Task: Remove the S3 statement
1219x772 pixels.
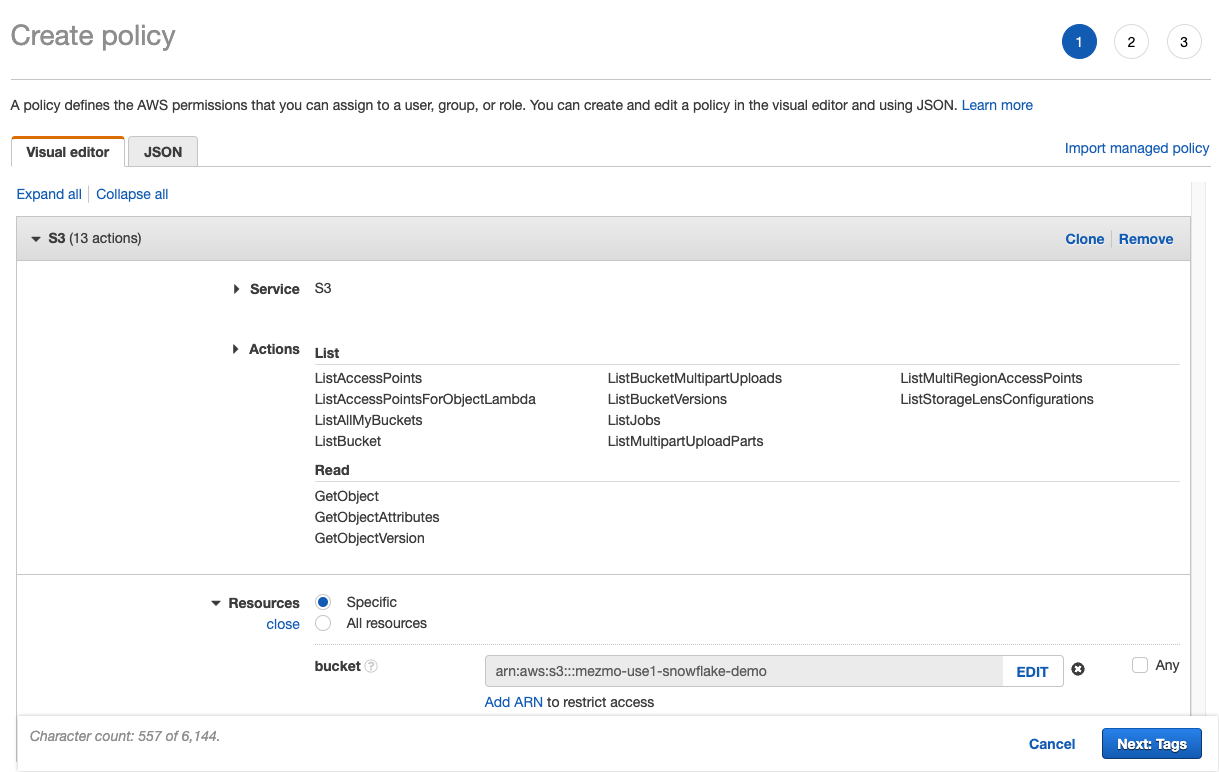Action: (x=1146, y=239)
